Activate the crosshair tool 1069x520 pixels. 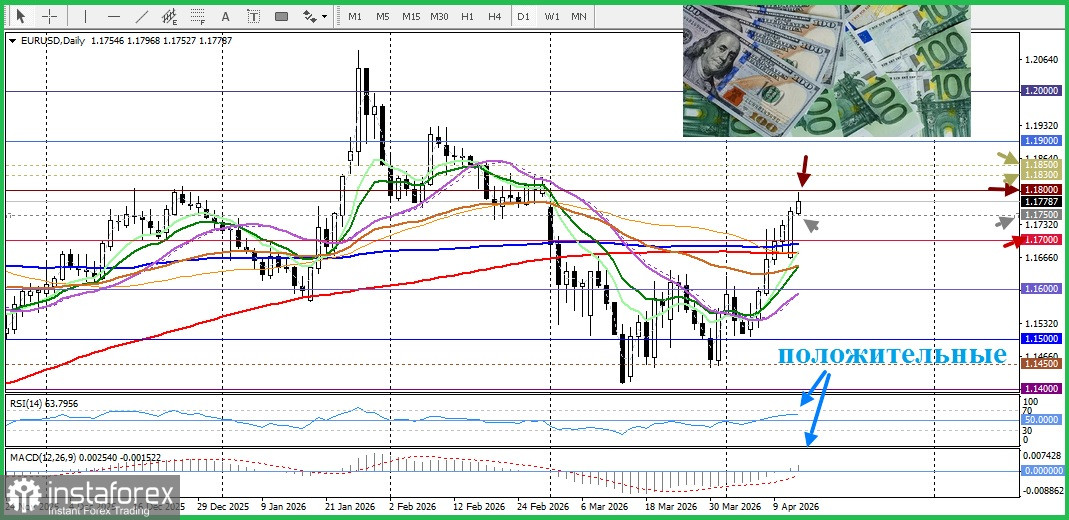50,16
